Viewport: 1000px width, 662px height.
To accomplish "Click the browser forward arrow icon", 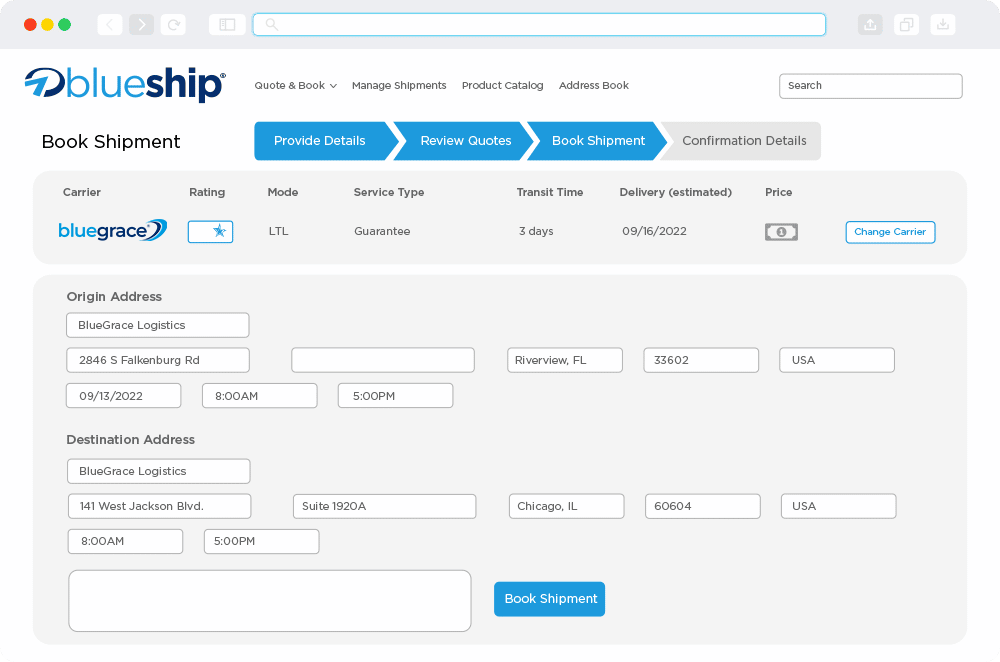I will (142, 25).
